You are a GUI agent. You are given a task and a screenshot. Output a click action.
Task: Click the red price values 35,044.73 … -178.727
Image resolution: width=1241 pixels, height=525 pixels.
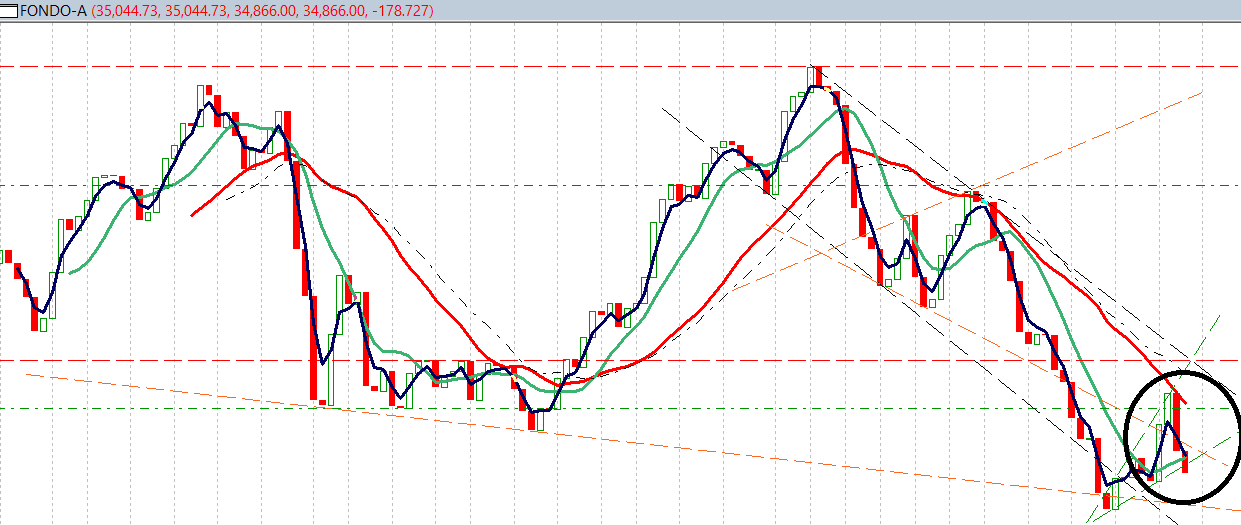click(x=263, y=10)
